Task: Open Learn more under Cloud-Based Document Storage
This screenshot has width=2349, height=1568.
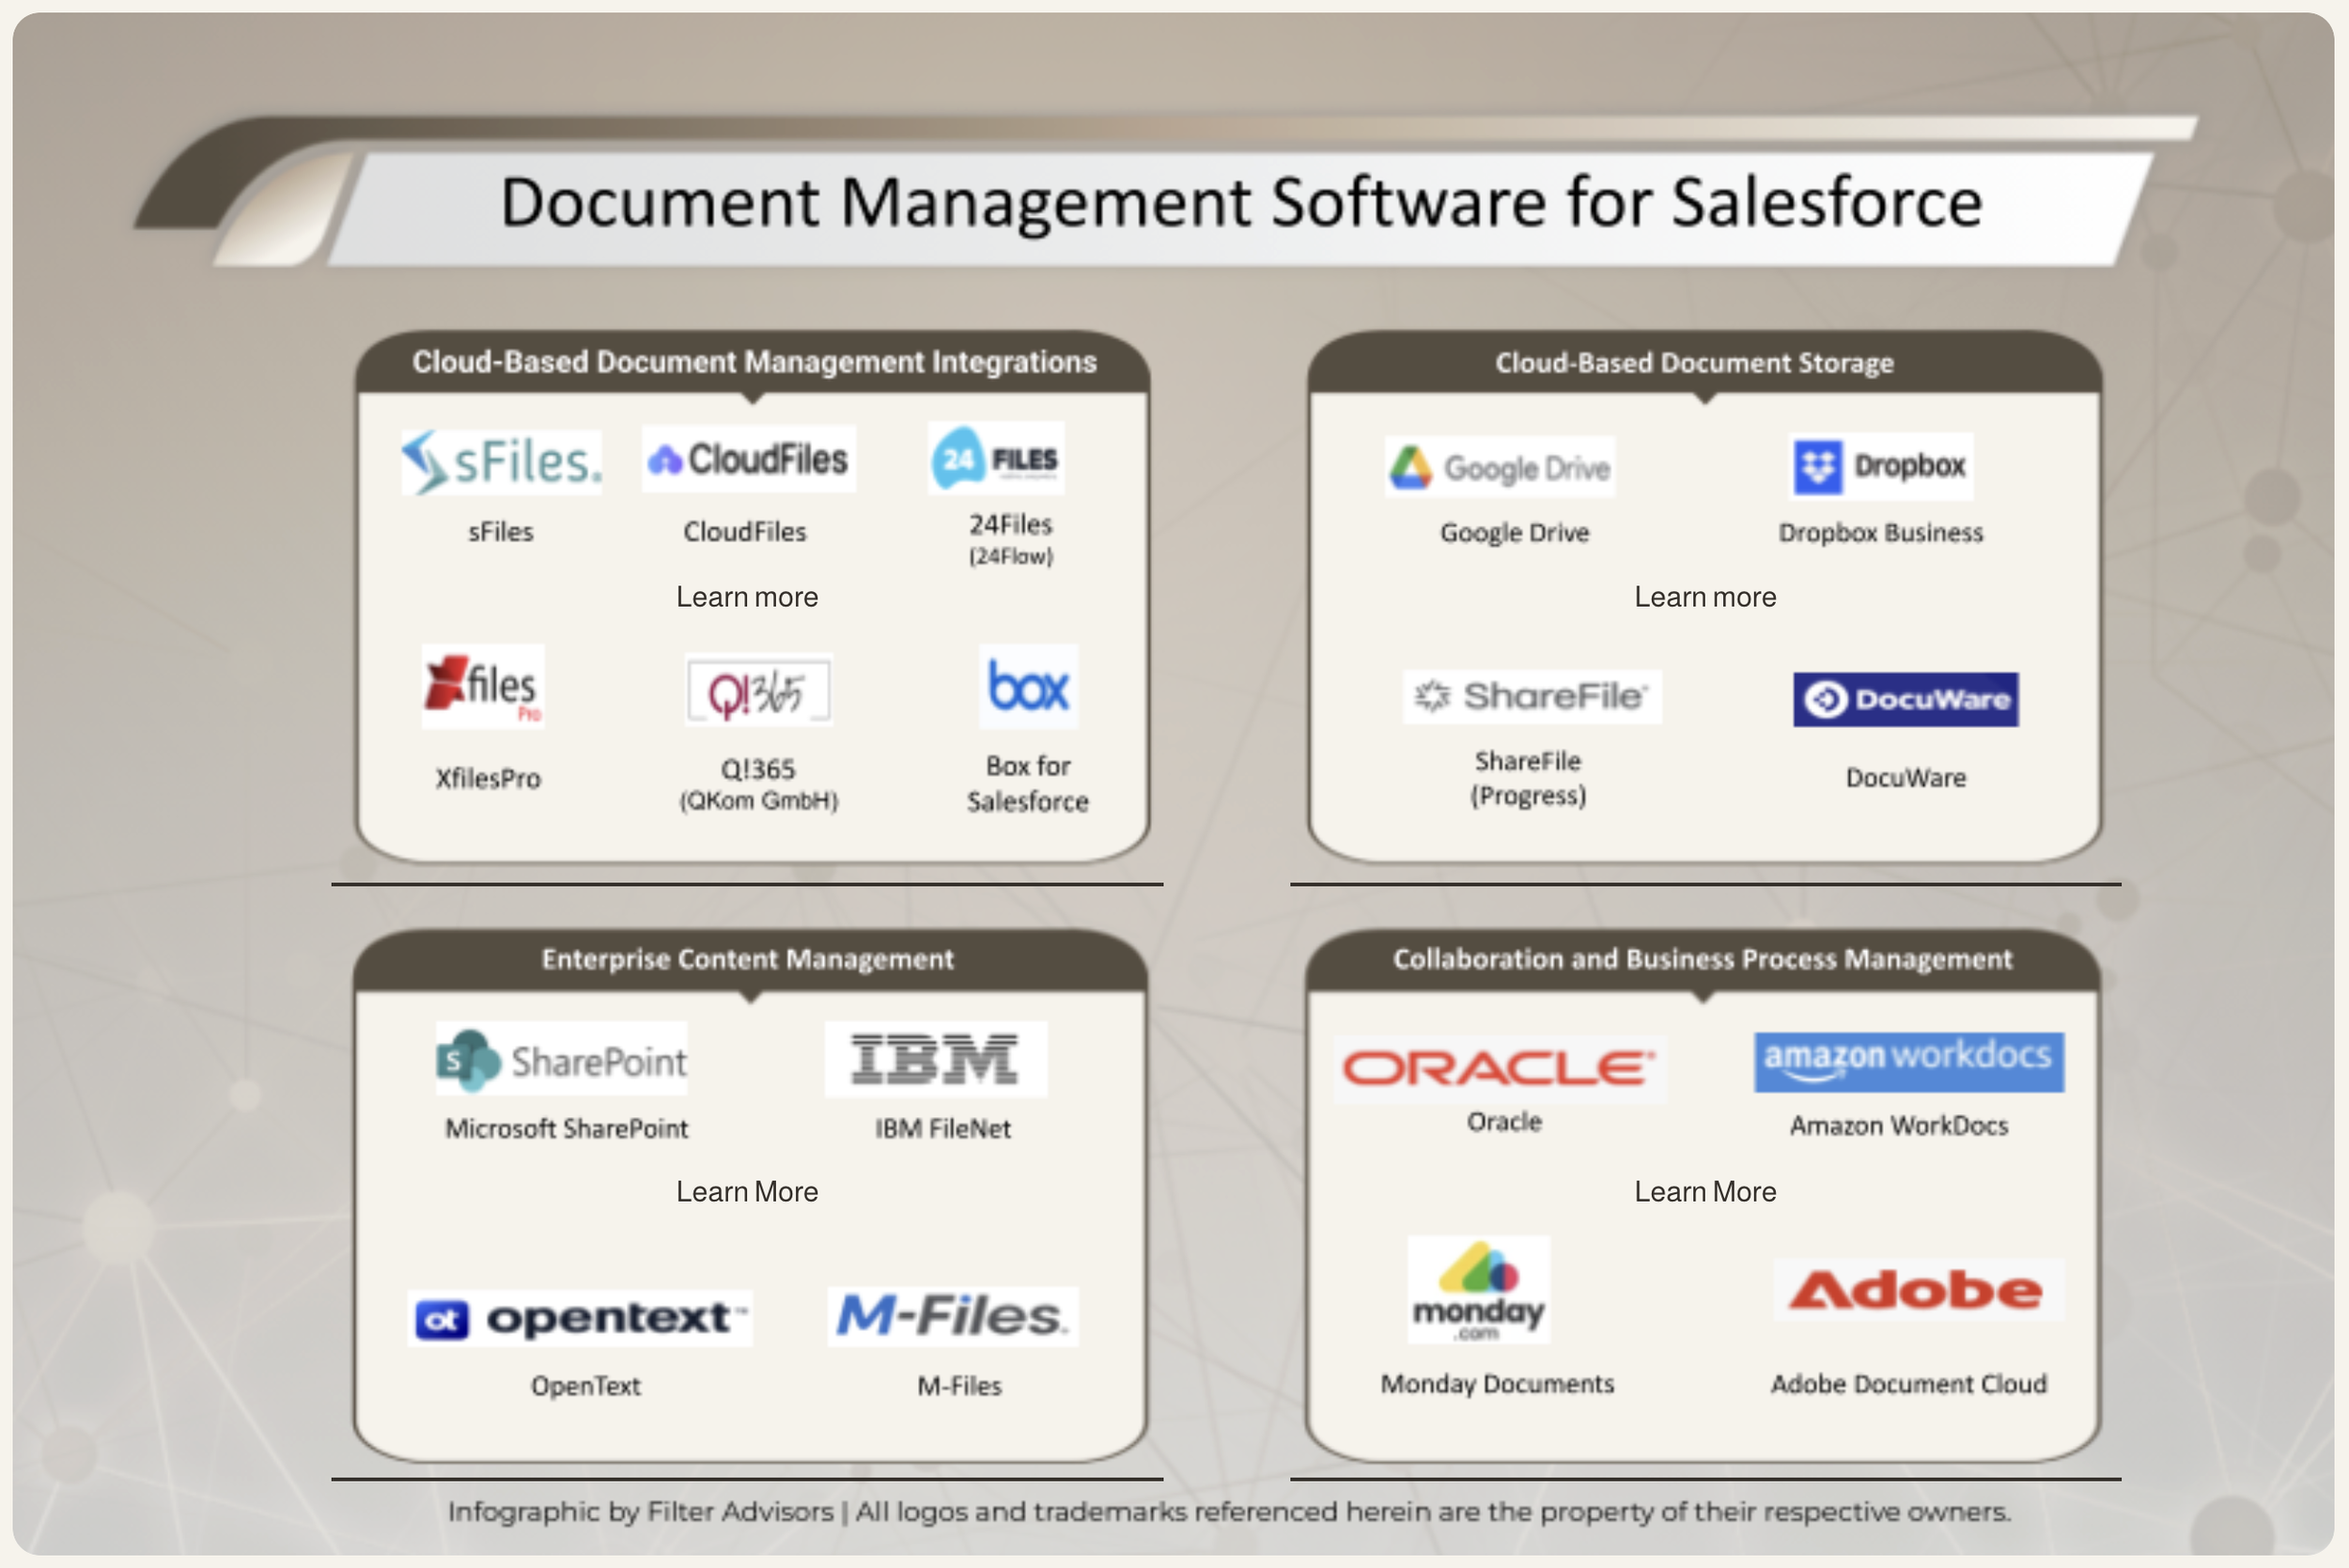Action: [1705, 597]
